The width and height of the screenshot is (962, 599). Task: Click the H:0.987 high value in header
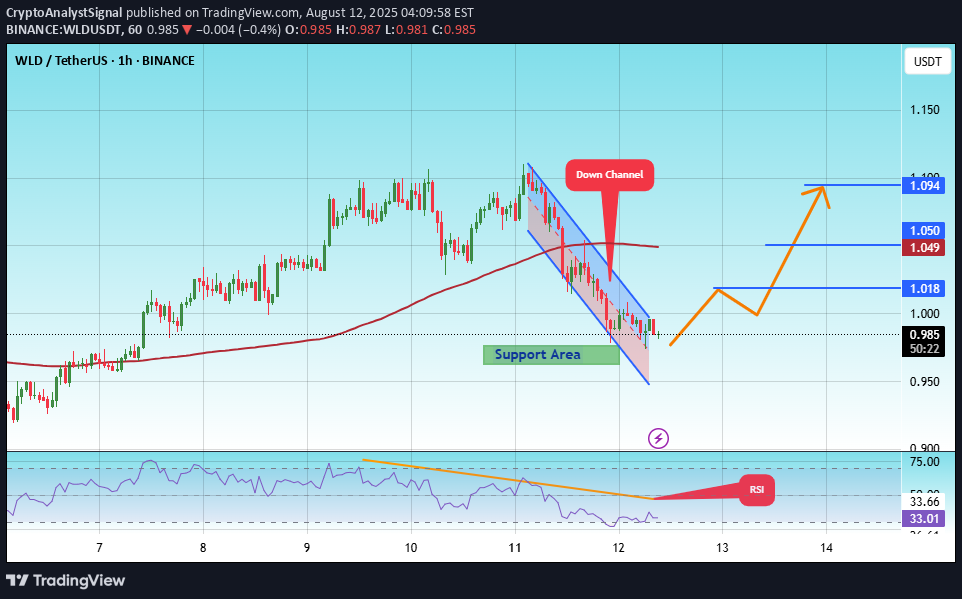(x=358, y=29)
